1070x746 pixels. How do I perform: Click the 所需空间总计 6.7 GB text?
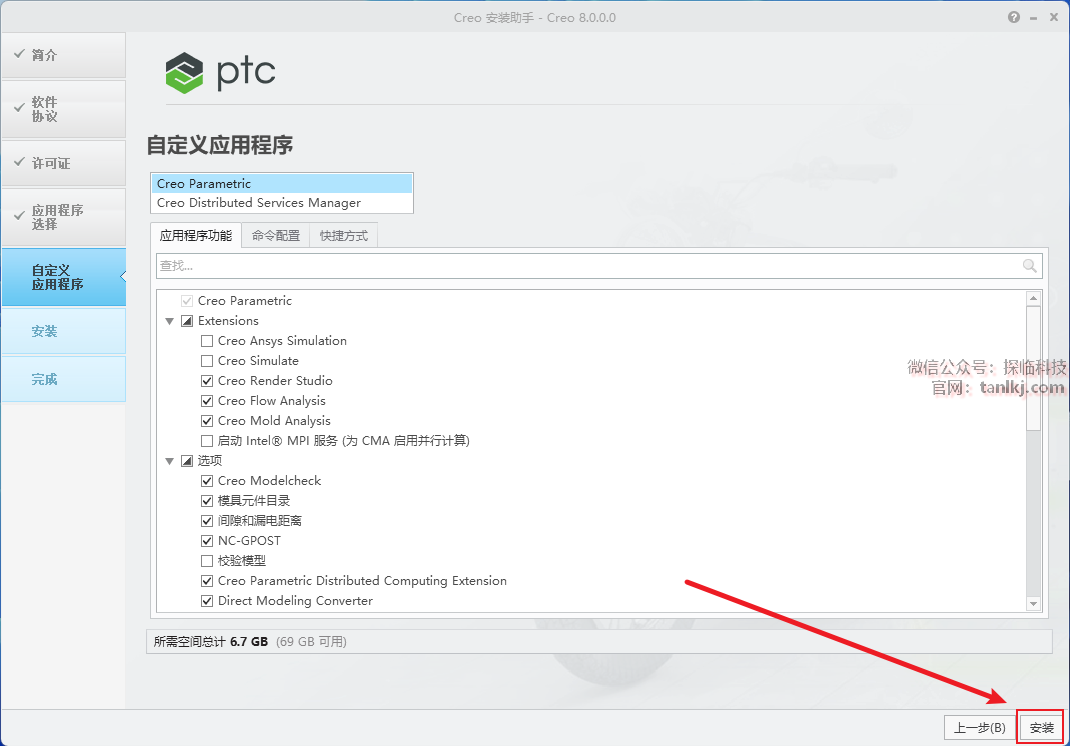click(211, 642)
